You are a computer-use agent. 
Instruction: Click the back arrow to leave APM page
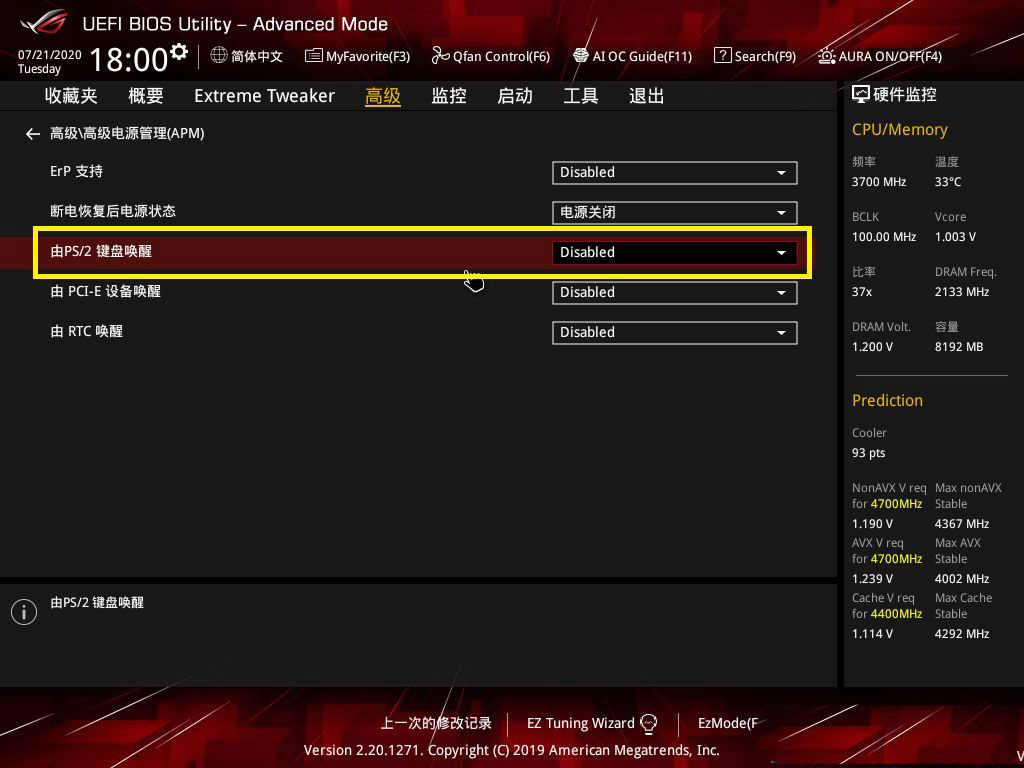pos(32,133)
